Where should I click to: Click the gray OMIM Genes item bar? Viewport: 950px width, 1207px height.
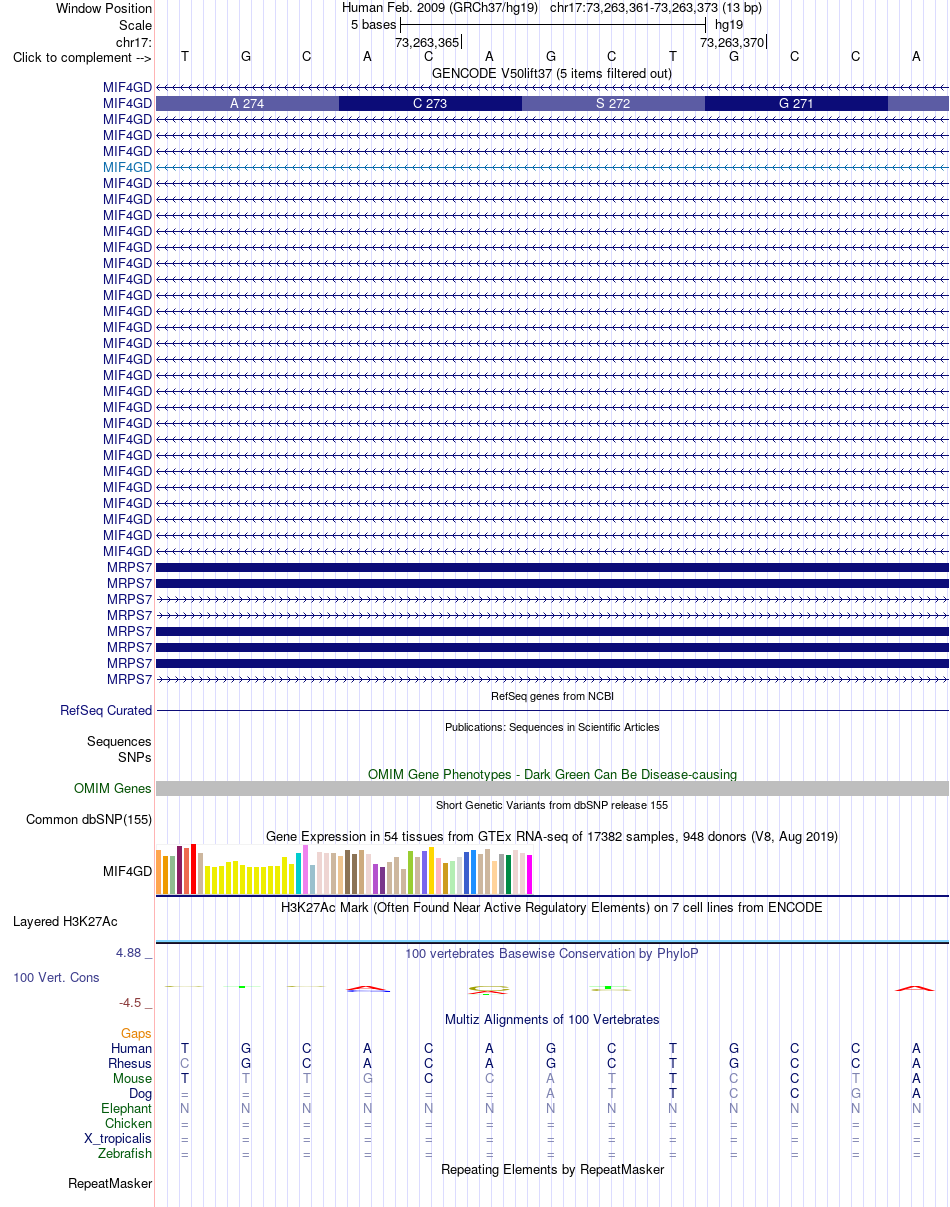552,788
